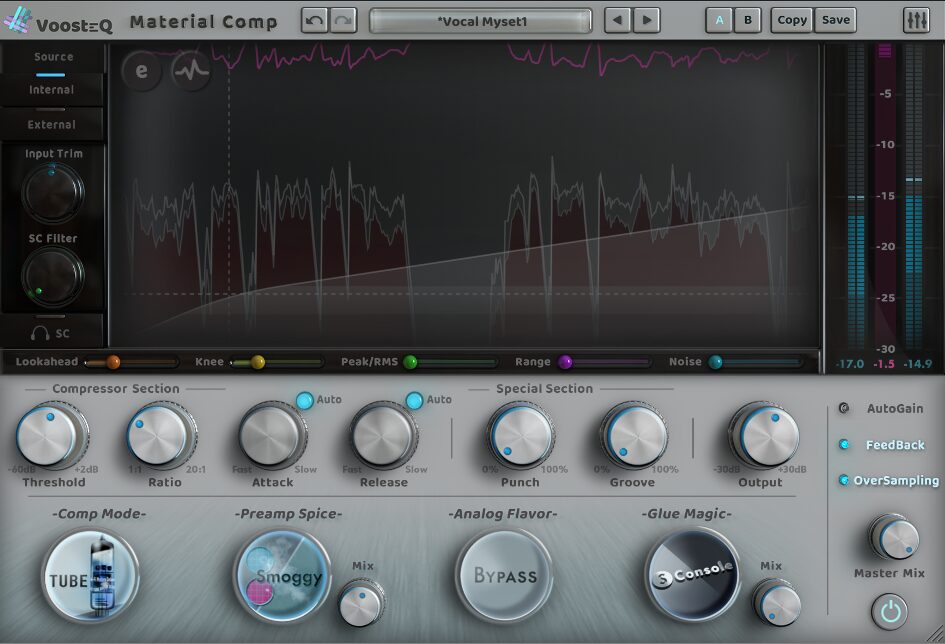Toggle the plugin power button
This screenshot has width=945, height=644.
[890, 609]
